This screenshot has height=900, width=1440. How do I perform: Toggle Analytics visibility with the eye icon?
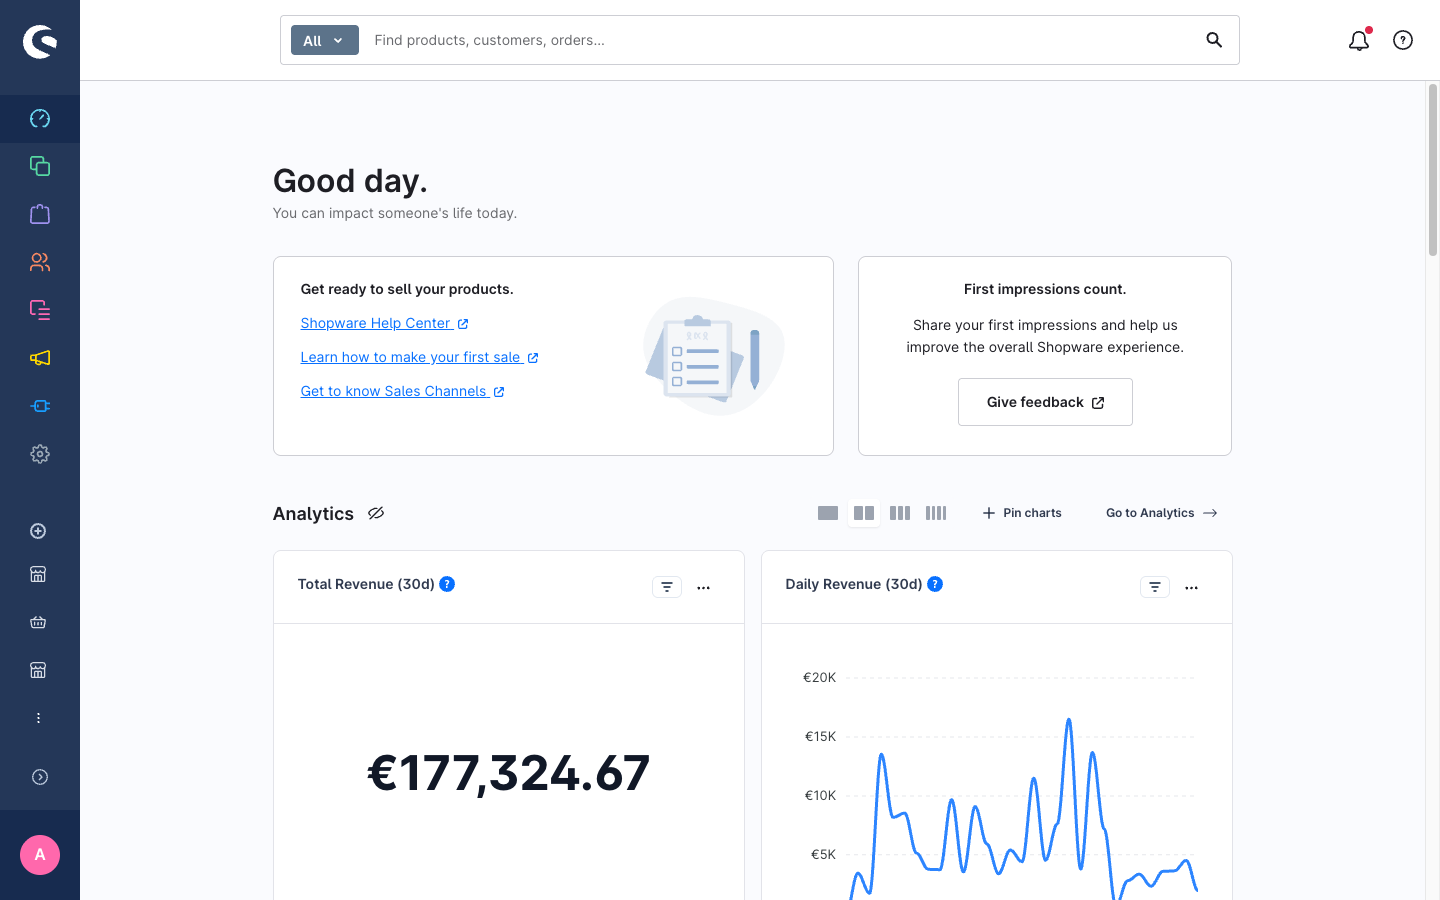click(376, 513)
